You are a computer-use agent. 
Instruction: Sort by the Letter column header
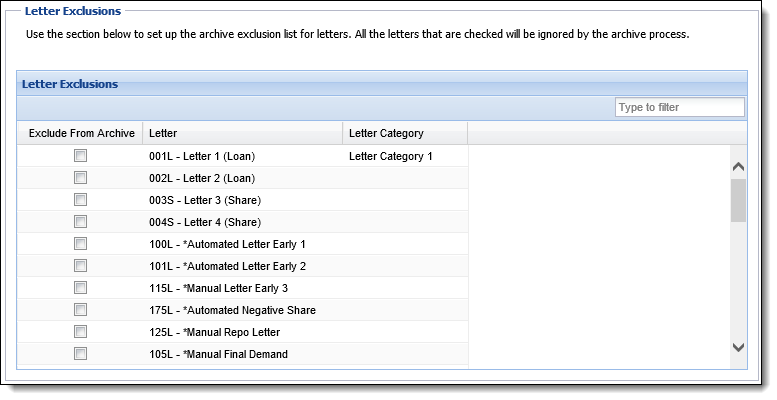pos(242,133)
